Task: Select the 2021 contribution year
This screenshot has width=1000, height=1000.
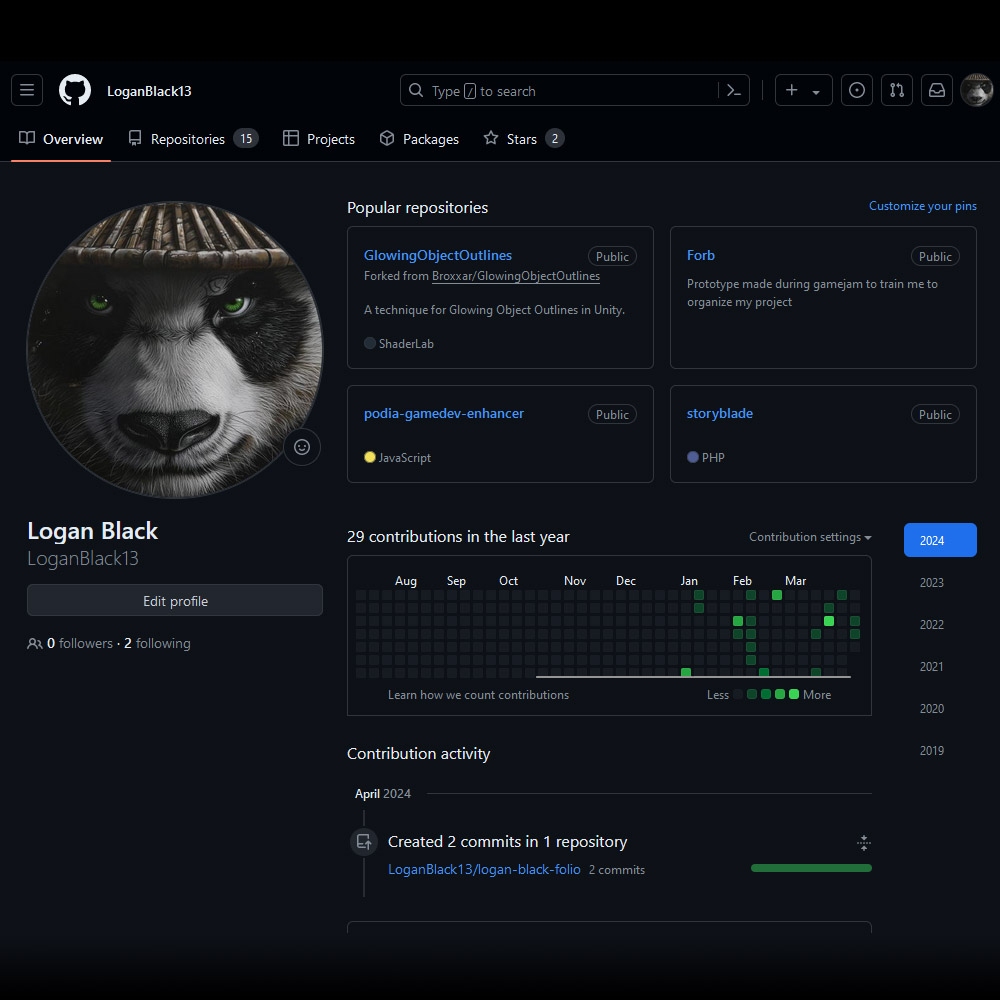Action: [932, 667]
